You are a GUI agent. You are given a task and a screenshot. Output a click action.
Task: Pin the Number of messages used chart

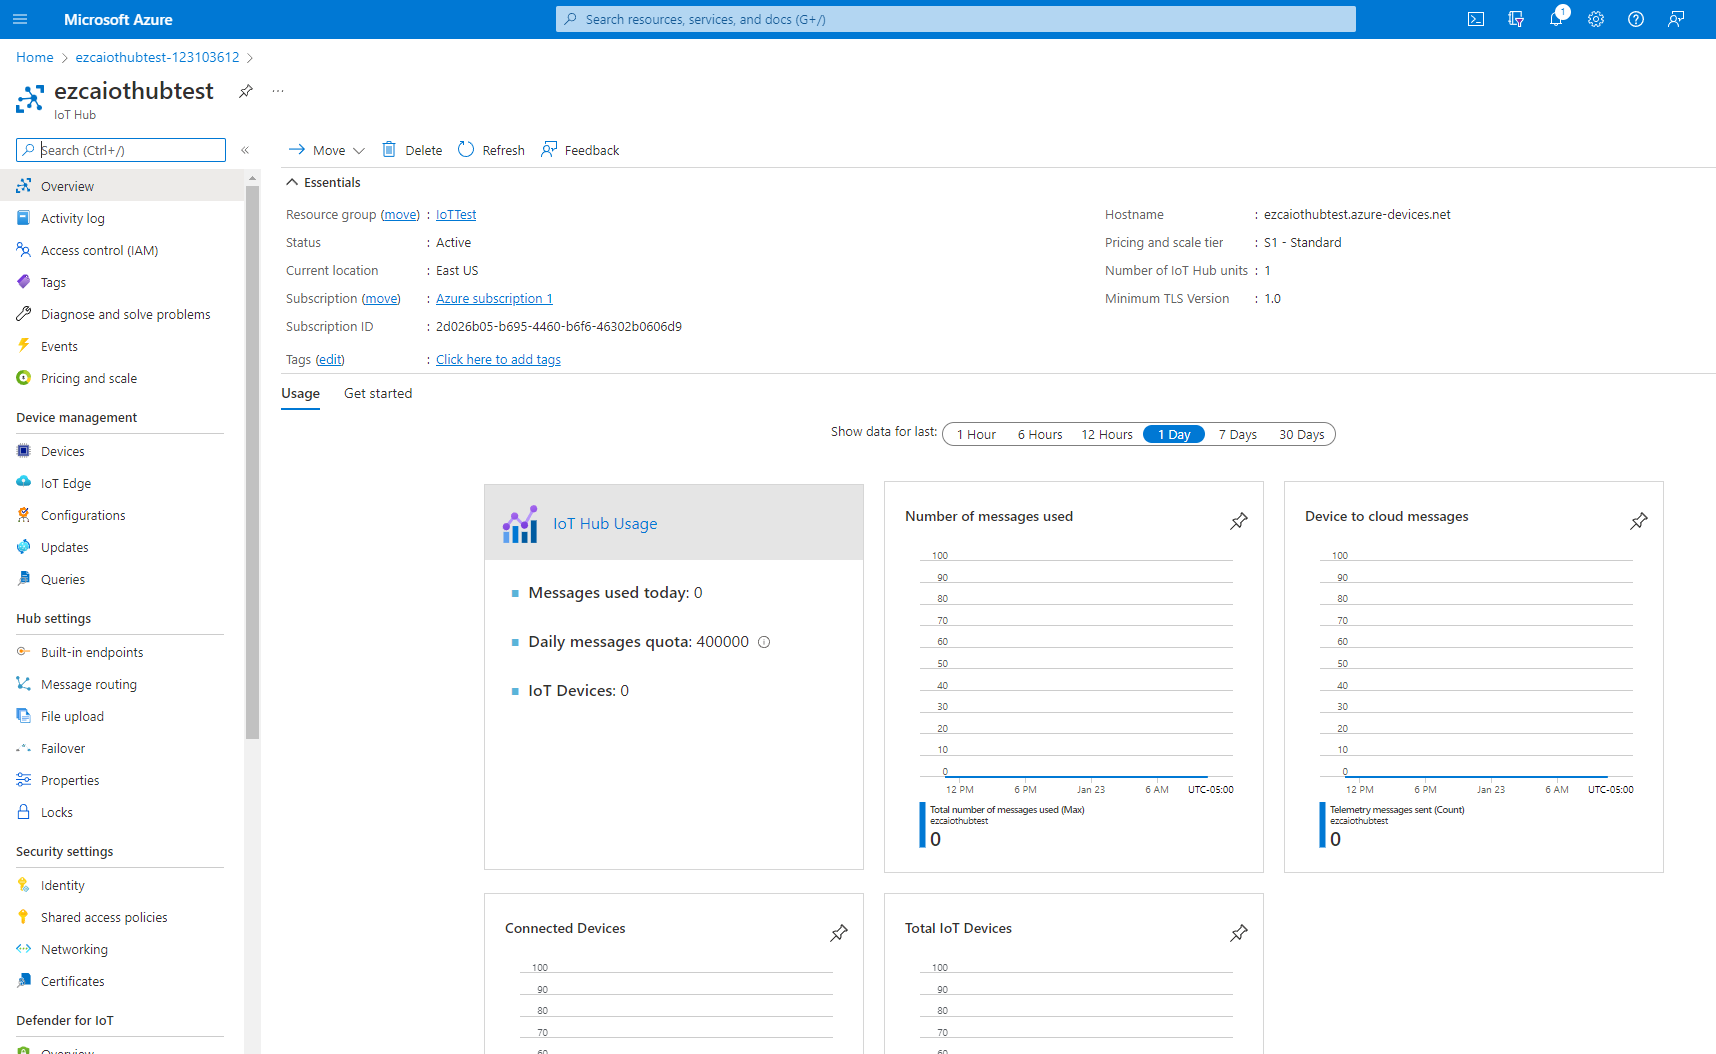(1239, 521)
